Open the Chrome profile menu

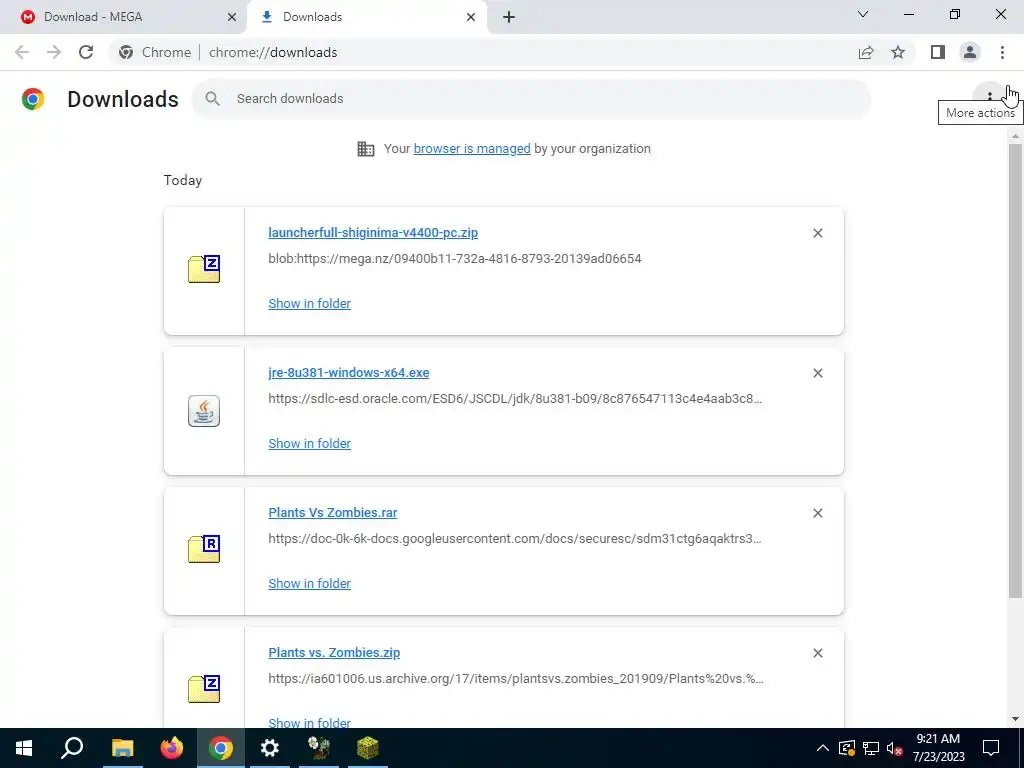(970, 52)
